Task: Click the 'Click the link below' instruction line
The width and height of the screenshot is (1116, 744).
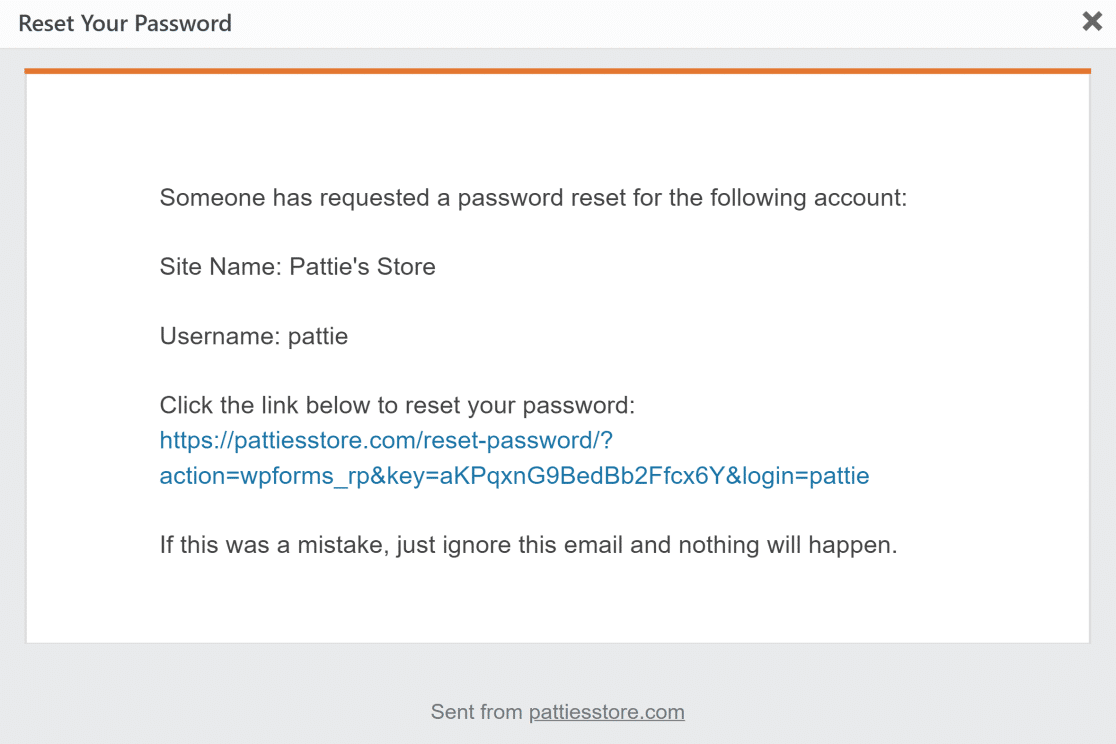Action: 398,405
